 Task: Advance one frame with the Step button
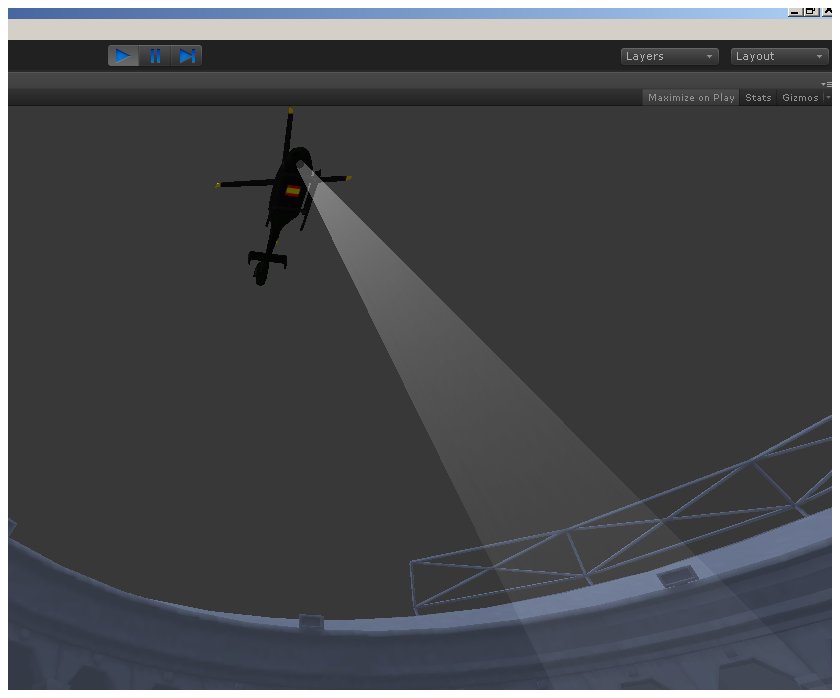(186, 56)
